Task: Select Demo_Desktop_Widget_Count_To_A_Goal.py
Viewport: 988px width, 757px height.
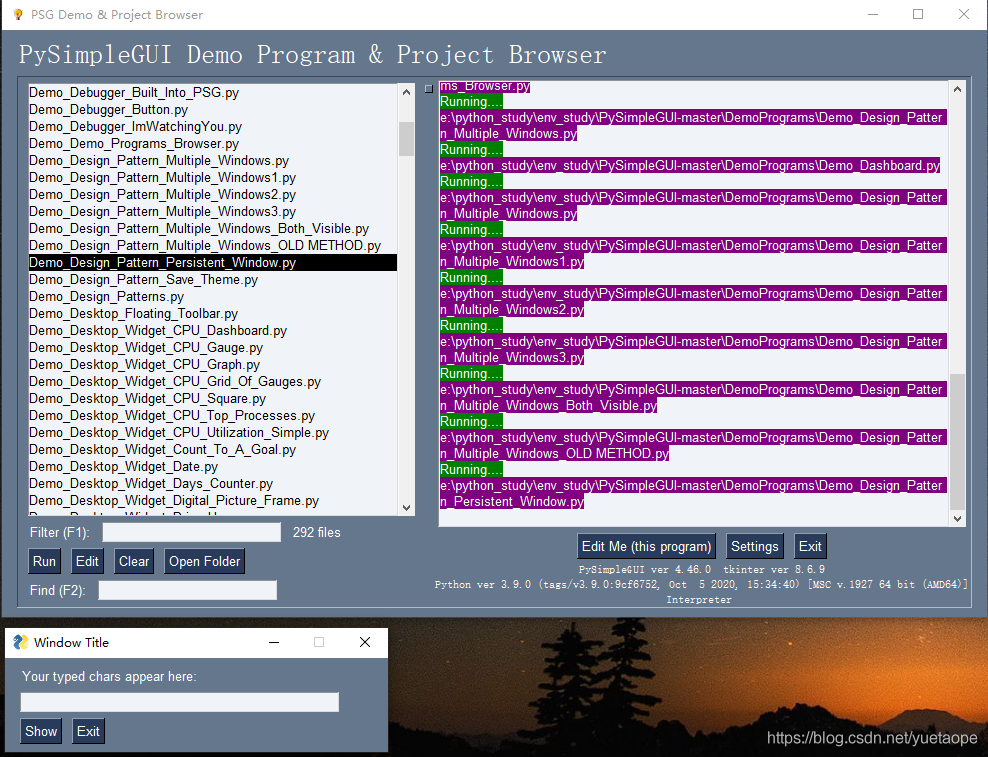Action: click(213, 450)
